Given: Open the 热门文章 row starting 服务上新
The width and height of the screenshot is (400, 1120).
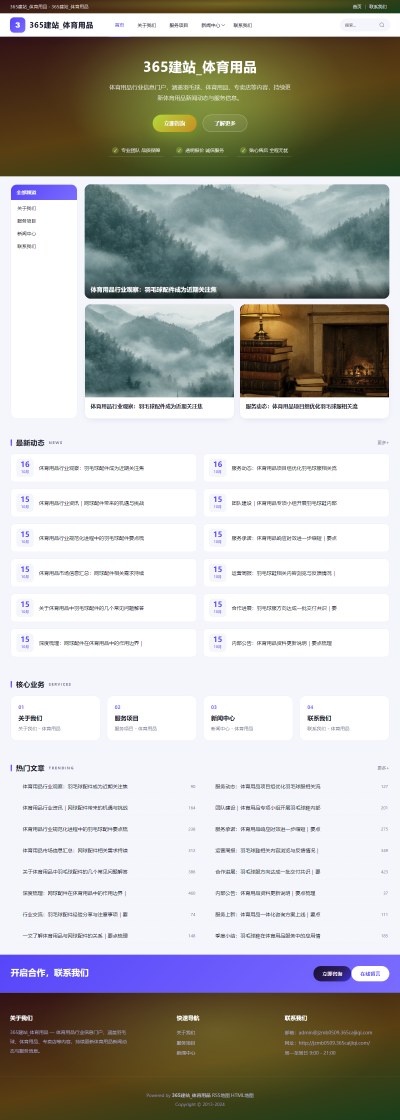Looking at the screenshot, I should 296,914.
